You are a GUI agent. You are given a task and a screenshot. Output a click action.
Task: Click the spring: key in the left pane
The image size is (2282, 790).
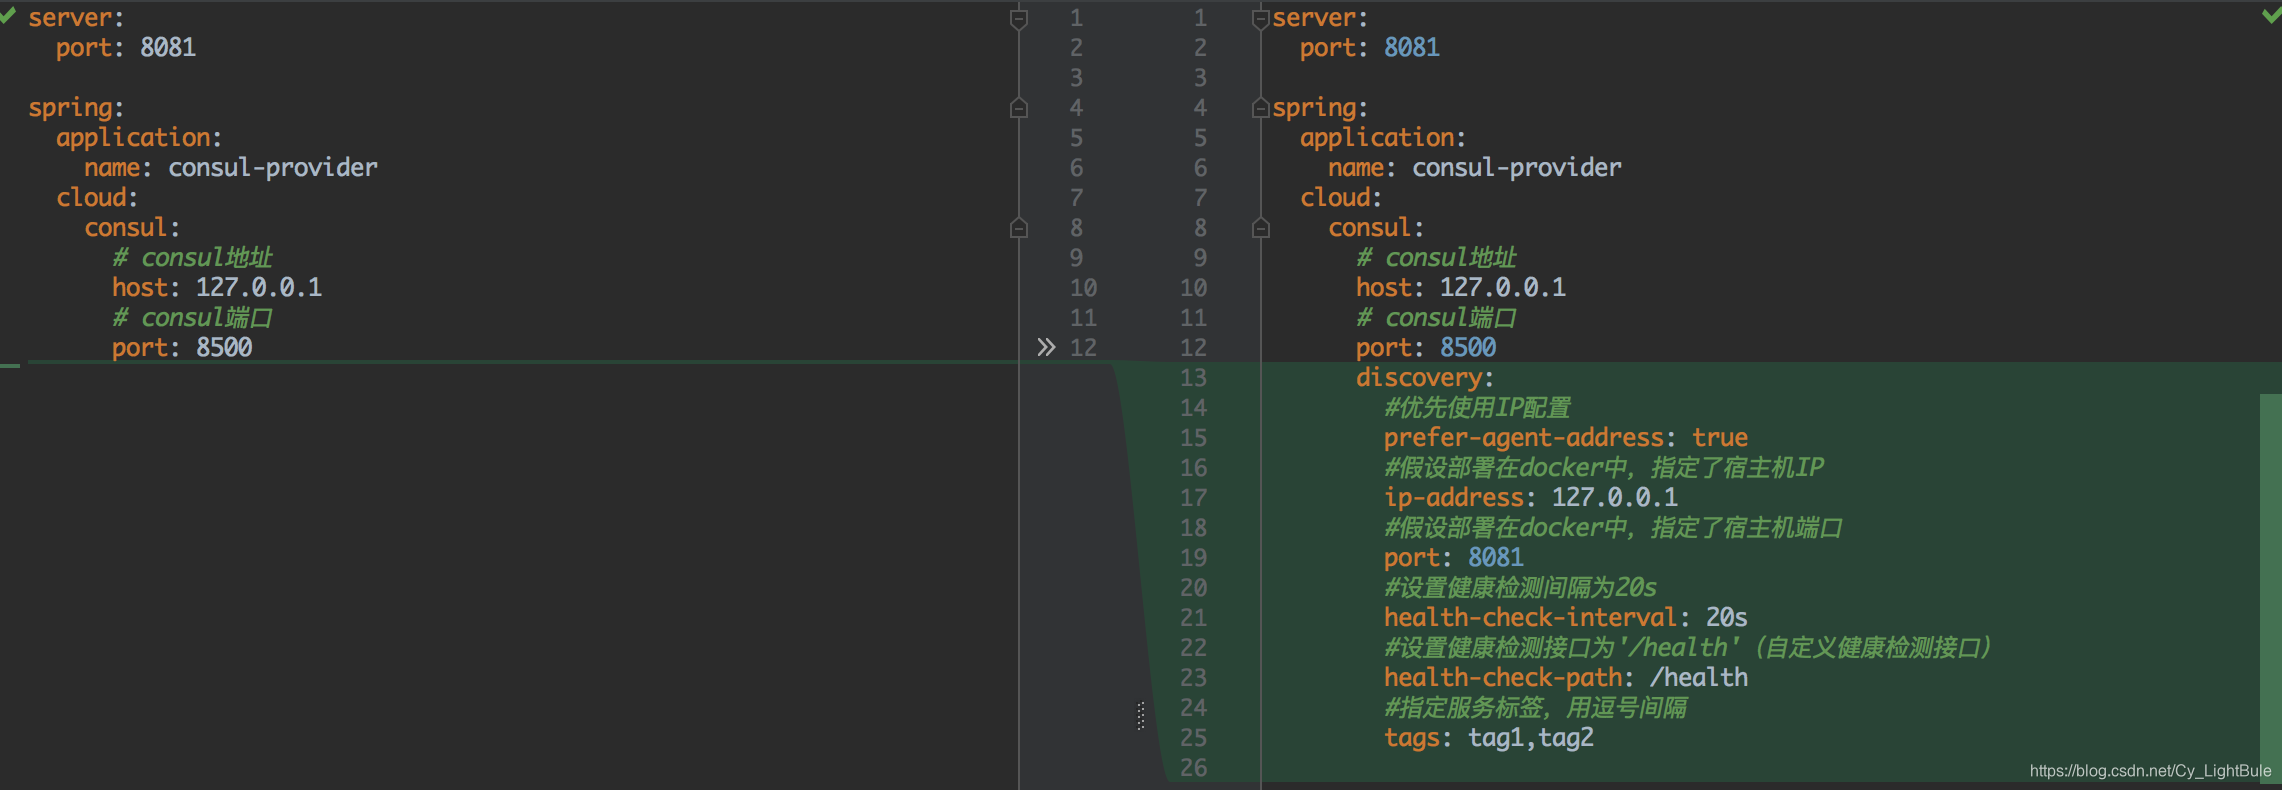(x=76, y=107)
